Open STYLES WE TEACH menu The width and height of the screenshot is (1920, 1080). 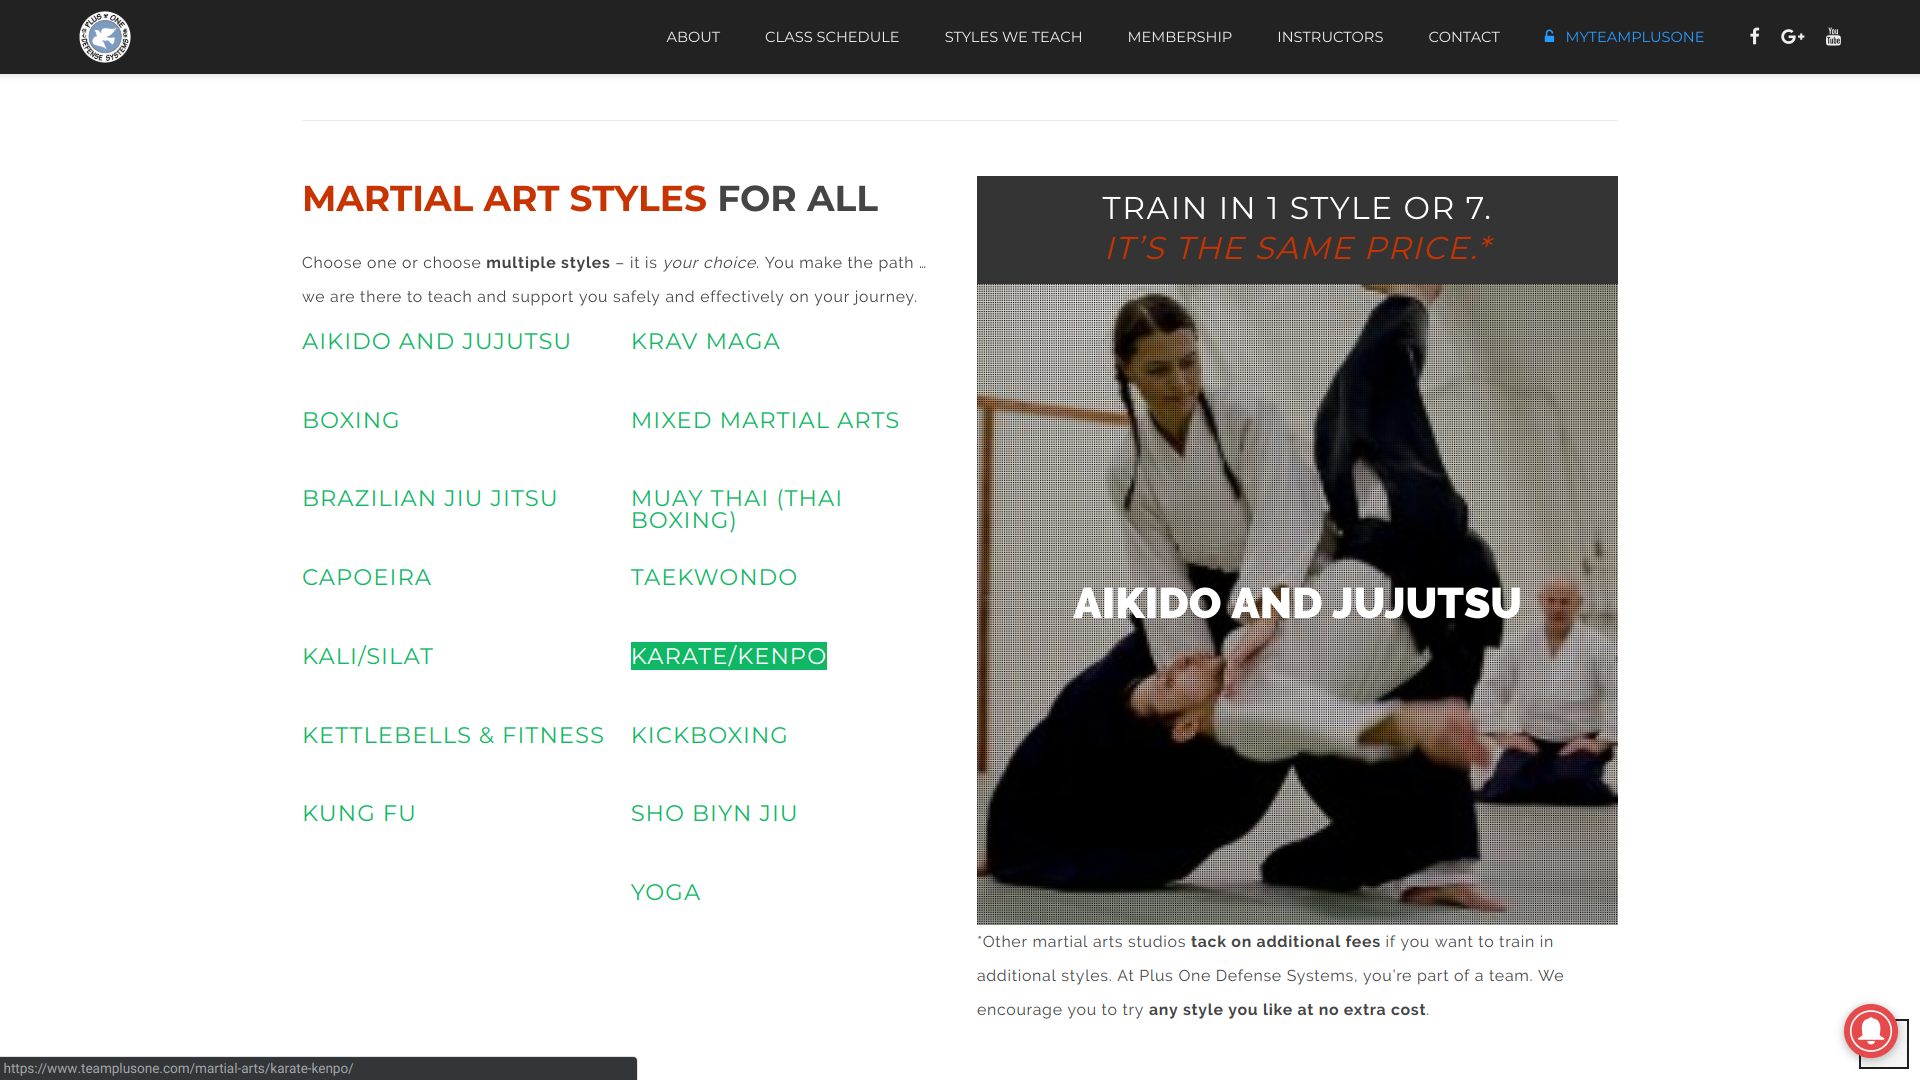[1013, 37]
